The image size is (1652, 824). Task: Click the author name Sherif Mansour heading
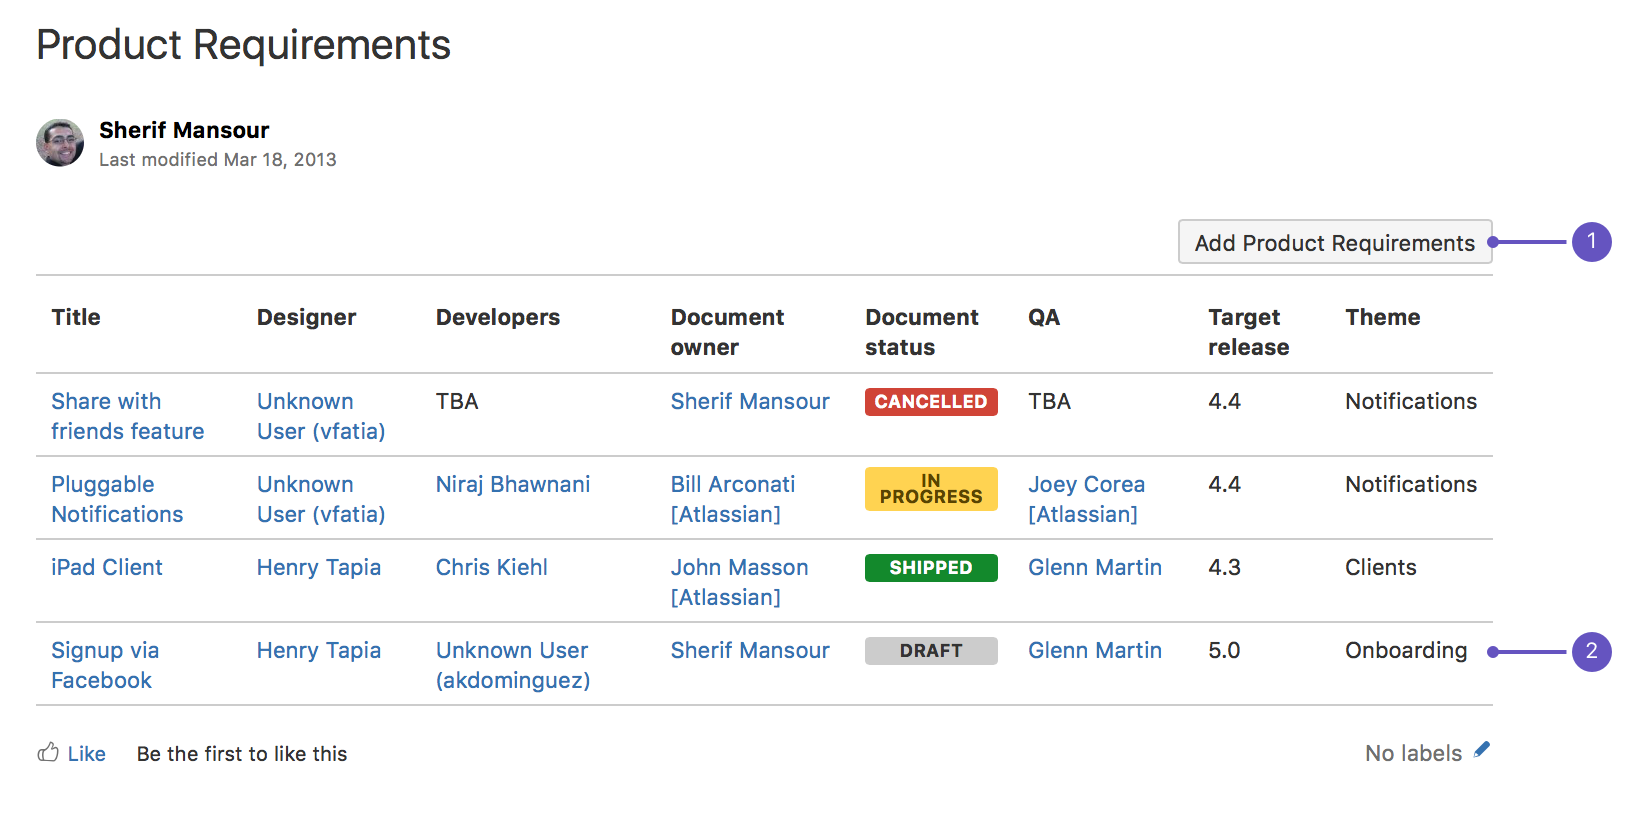pos(184,130)
